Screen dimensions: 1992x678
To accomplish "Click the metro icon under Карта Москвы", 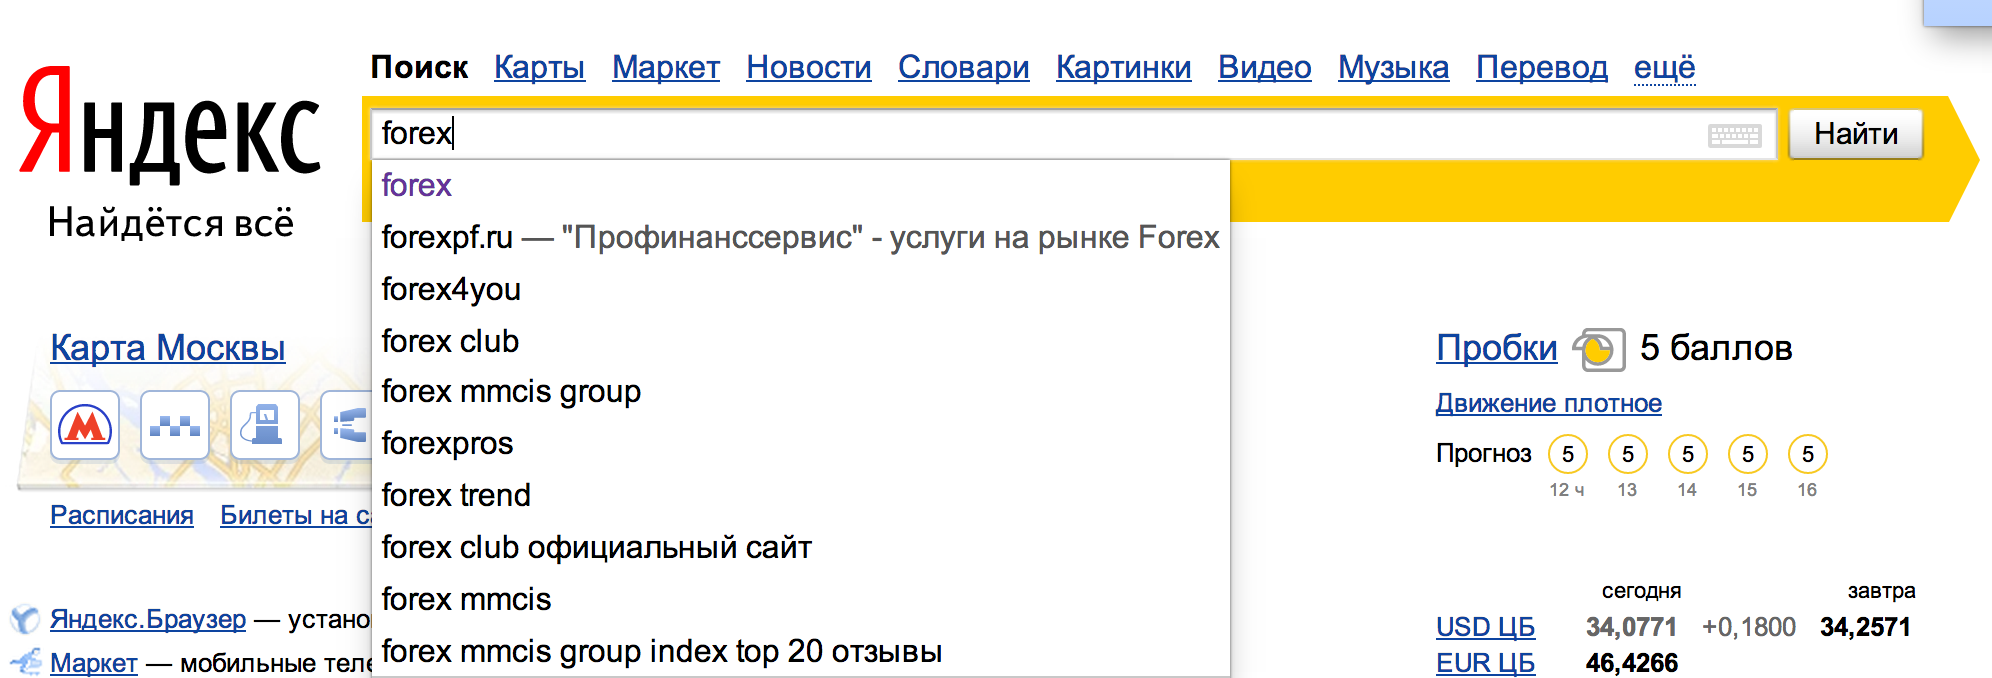I will [x=85, y=426].
